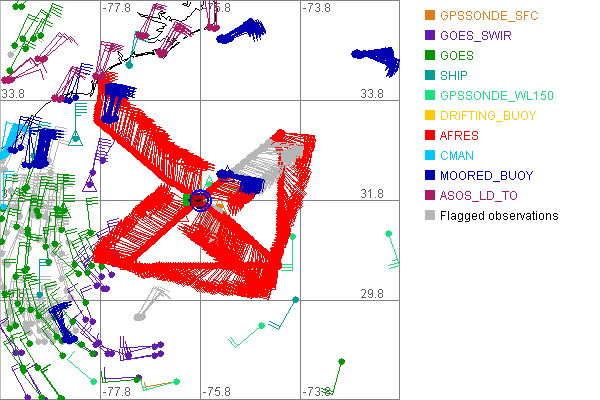Click the gray Flagged observations swatch
The height and width of the screenshot is (400, 600).
tap(430, 216)
